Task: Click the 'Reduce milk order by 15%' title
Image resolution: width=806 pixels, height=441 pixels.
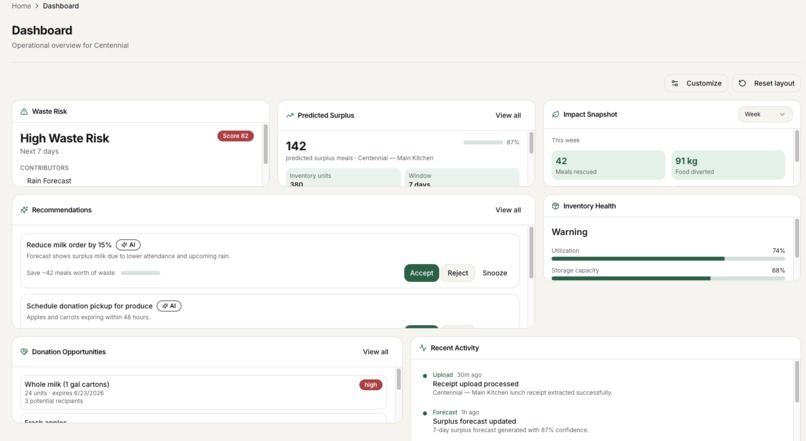Action: tap(69, 245)
